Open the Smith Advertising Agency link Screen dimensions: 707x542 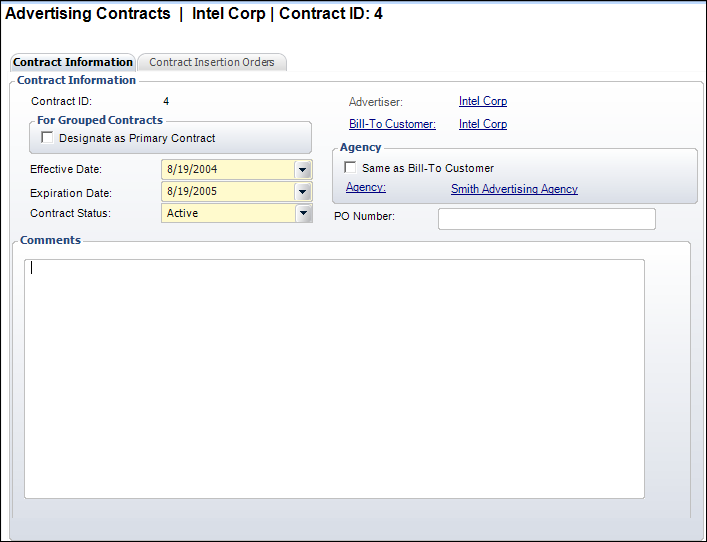[514, 189]
